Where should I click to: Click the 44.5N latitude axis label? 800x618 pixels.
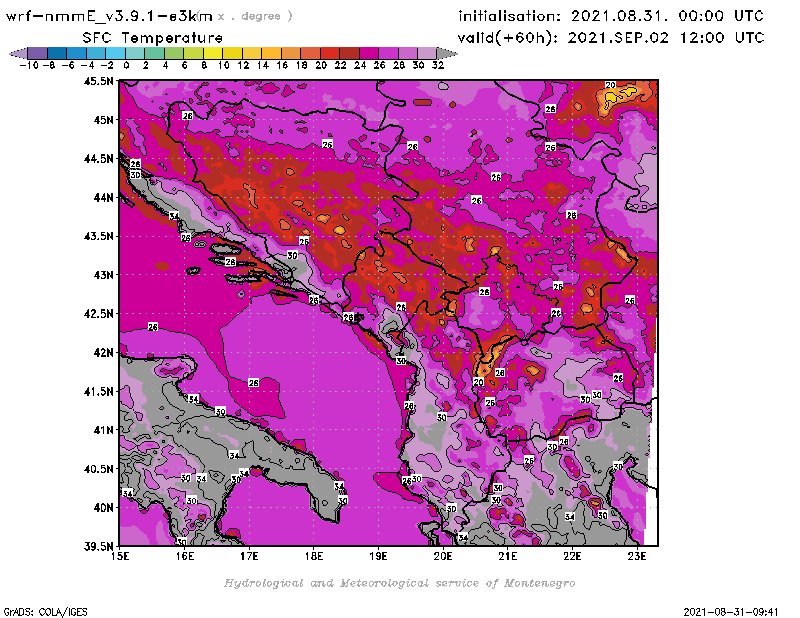coord(98,159)
